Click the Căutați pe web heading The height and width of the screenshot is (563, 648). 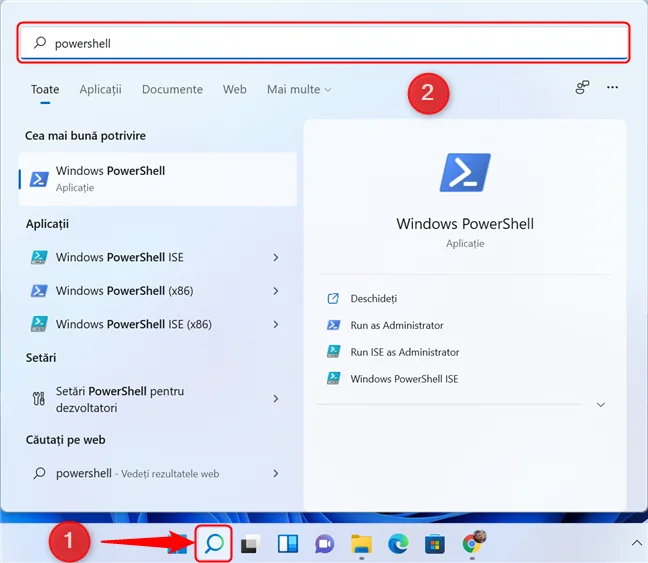click(65, 440)
